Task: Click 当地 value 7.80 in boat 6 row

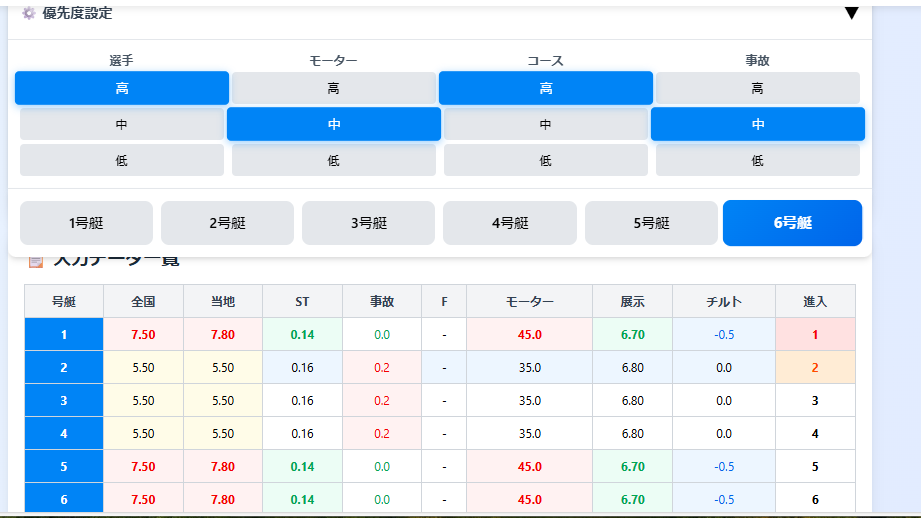Action: [x=223, y=499]
